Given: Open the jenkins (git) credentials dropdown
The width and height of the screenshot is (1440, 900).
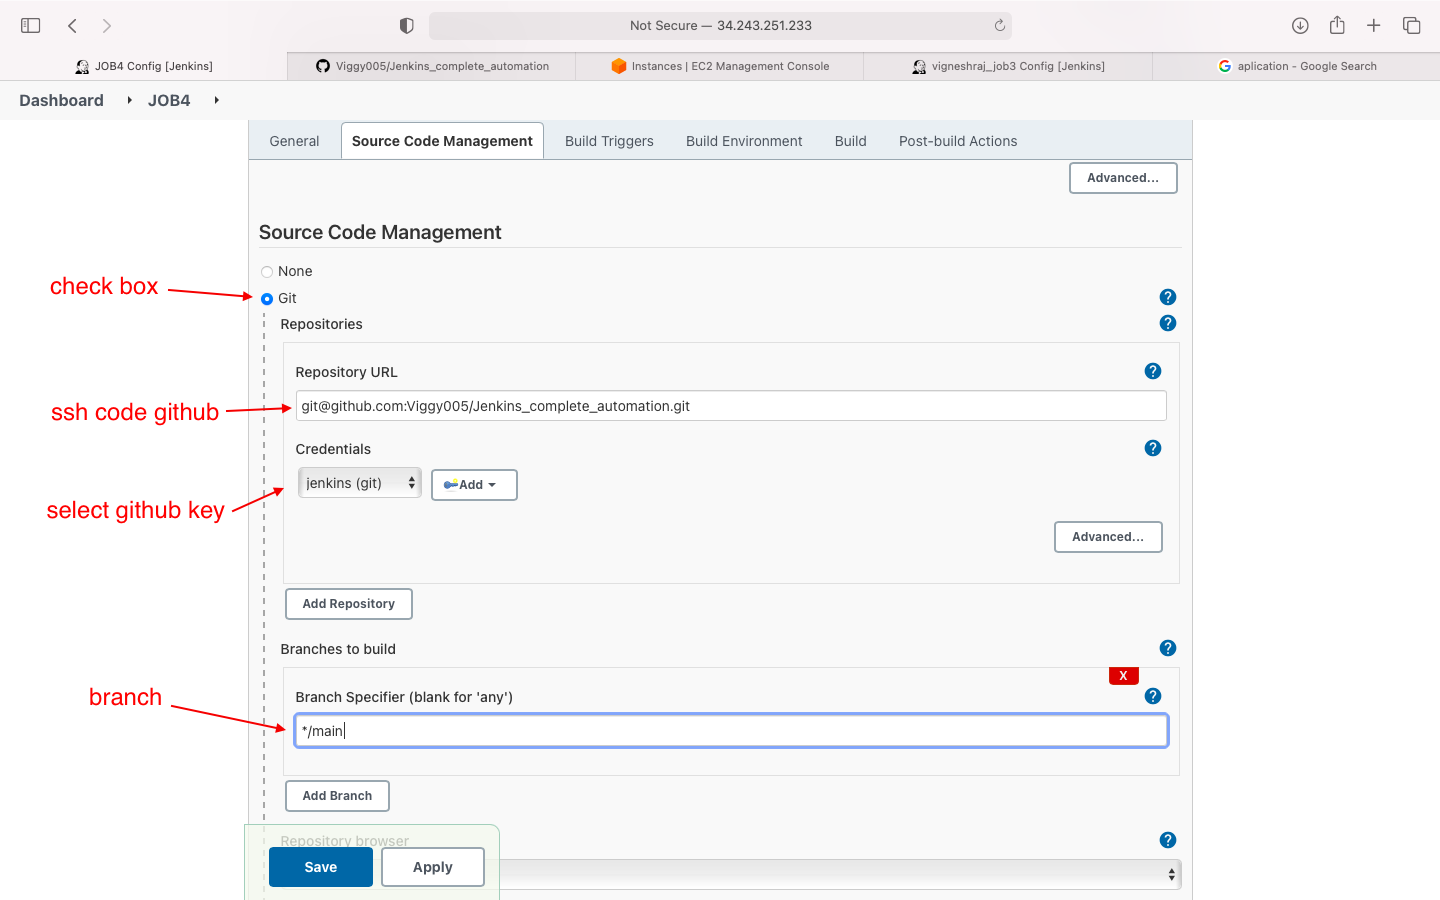Looking at the screenshot, I should (360, 483).
